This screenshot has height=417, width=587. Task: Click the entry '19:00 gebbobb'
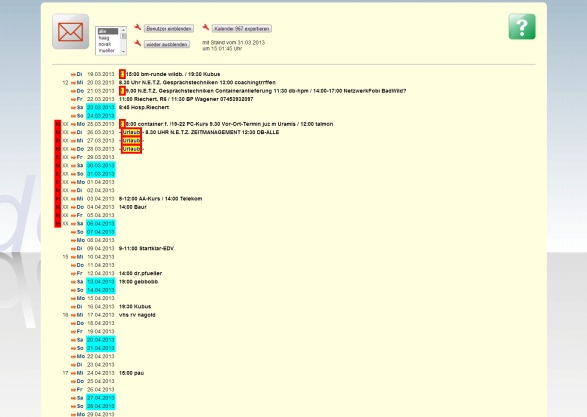pos(139,282)
